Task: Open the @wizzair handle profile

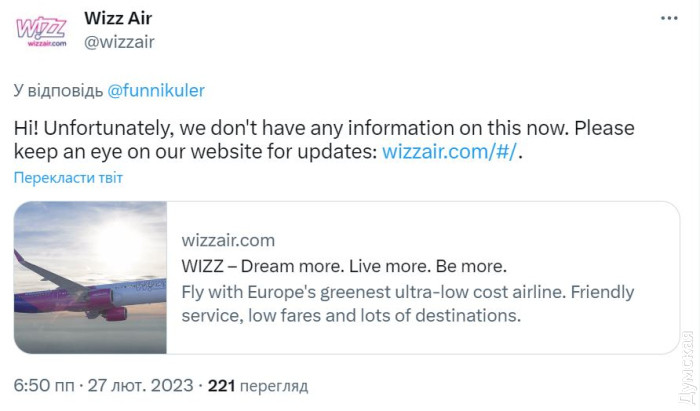Action: click(x=119, y=41)
